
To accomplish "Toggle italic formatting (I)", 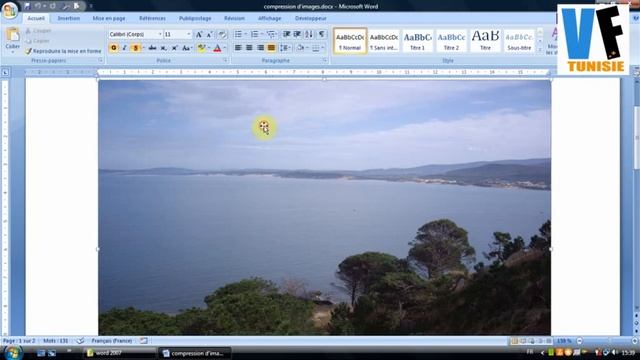I will click(x=124, y=48).
